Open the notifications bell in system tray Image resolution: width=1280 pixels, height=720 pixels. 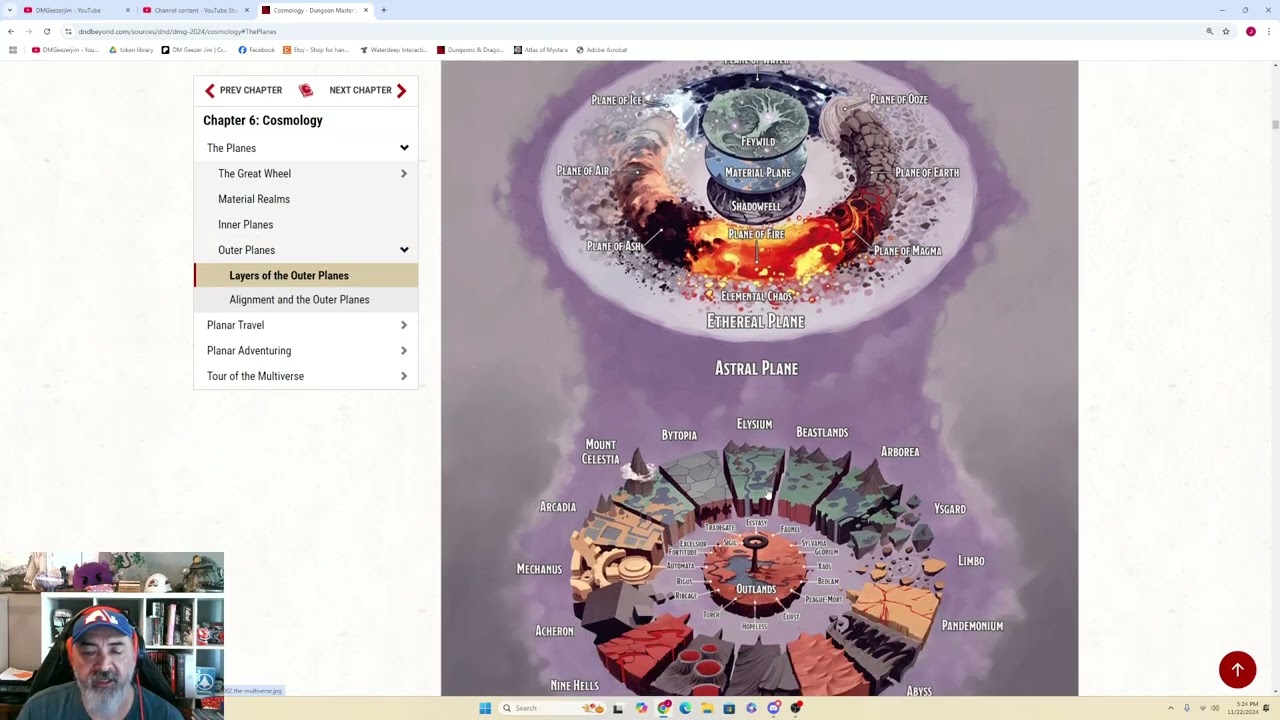(1266, 708)
